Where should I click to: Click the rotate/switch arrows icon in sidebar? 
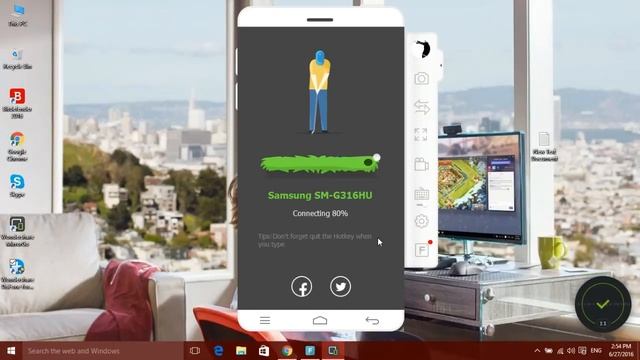(x=421, y=107)
